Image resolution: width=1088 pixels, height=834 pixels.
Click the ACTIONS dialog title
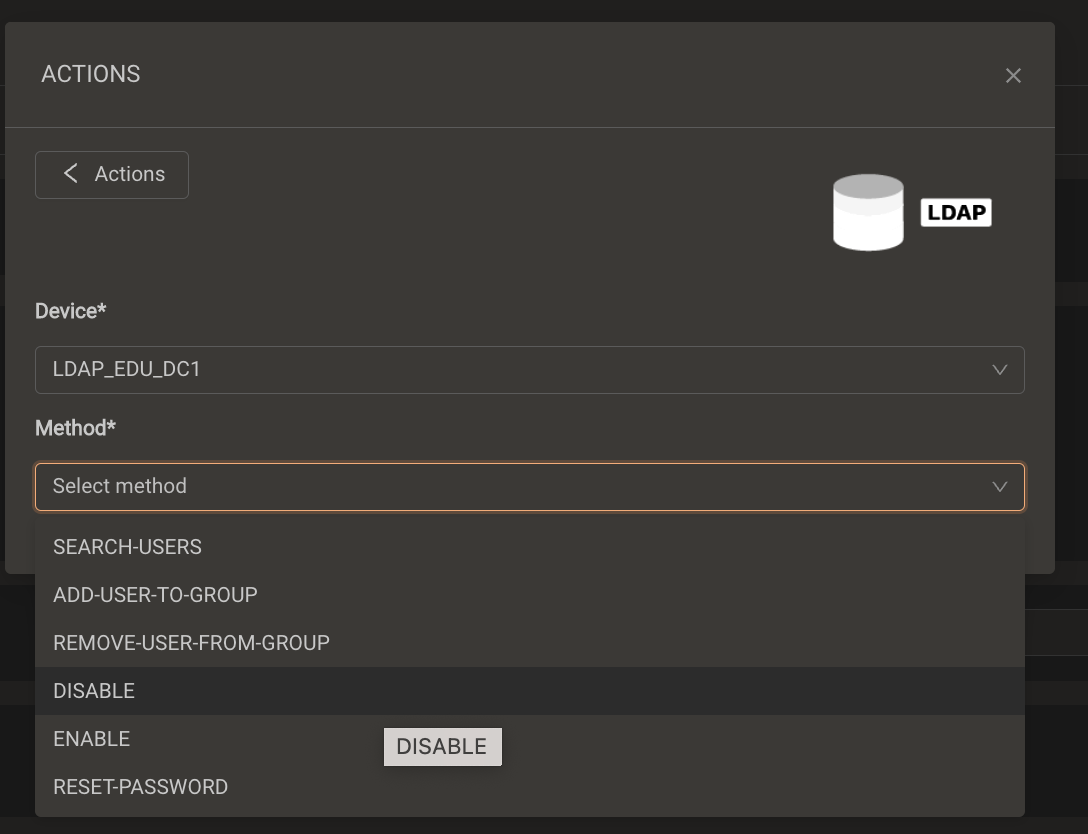point(91,74)
